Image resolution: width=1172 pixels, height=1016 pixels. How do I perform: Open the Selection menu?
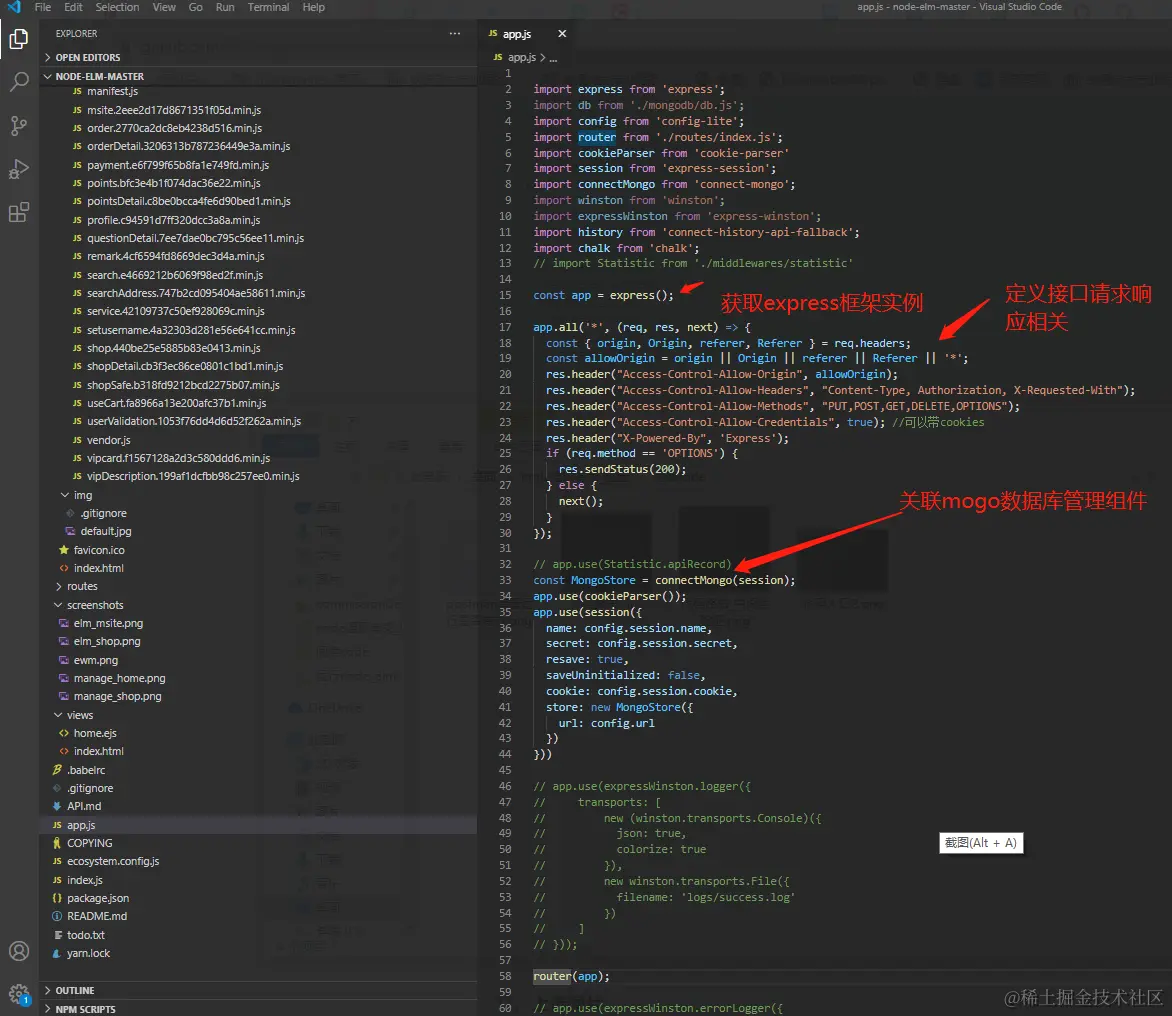[117, 7]
